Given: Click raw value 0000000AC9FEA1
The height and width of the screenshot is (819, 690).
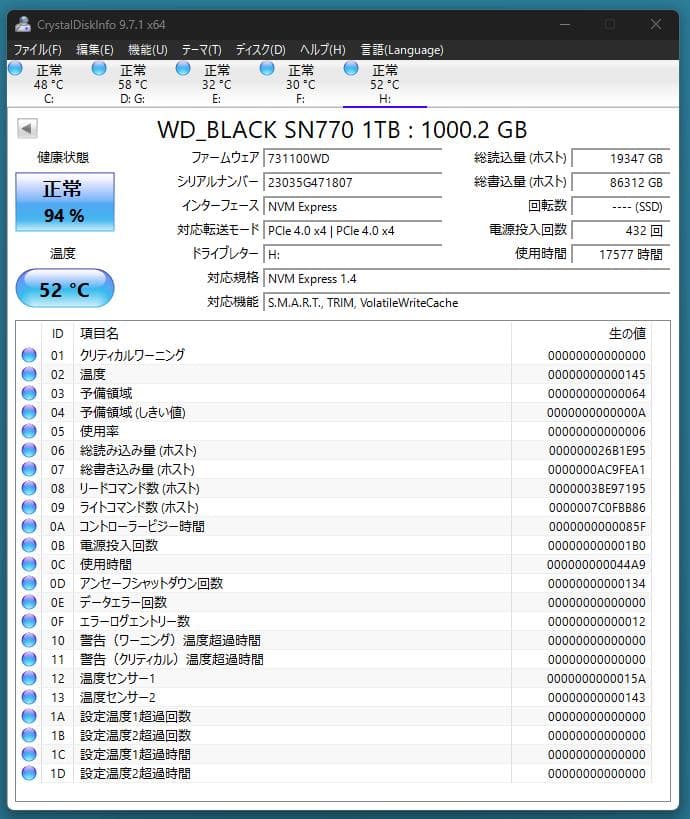Looking at the screenshot, I should click(597, 470).
